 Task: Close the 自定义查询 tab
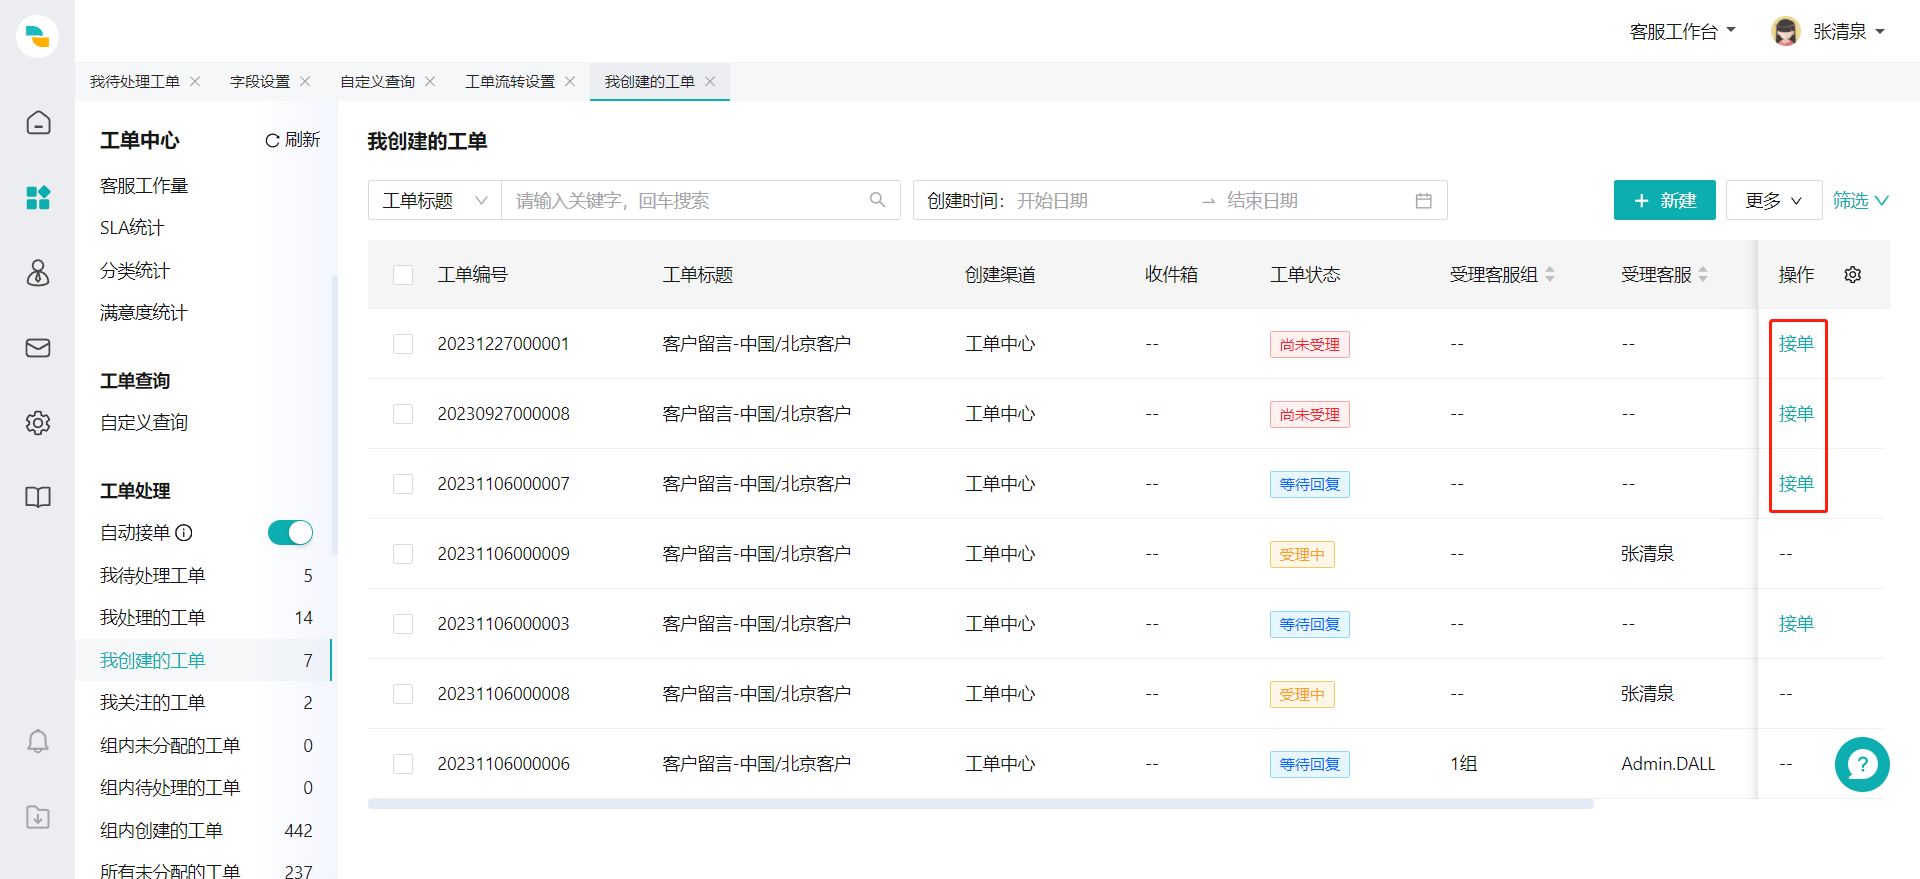point(430,81)
